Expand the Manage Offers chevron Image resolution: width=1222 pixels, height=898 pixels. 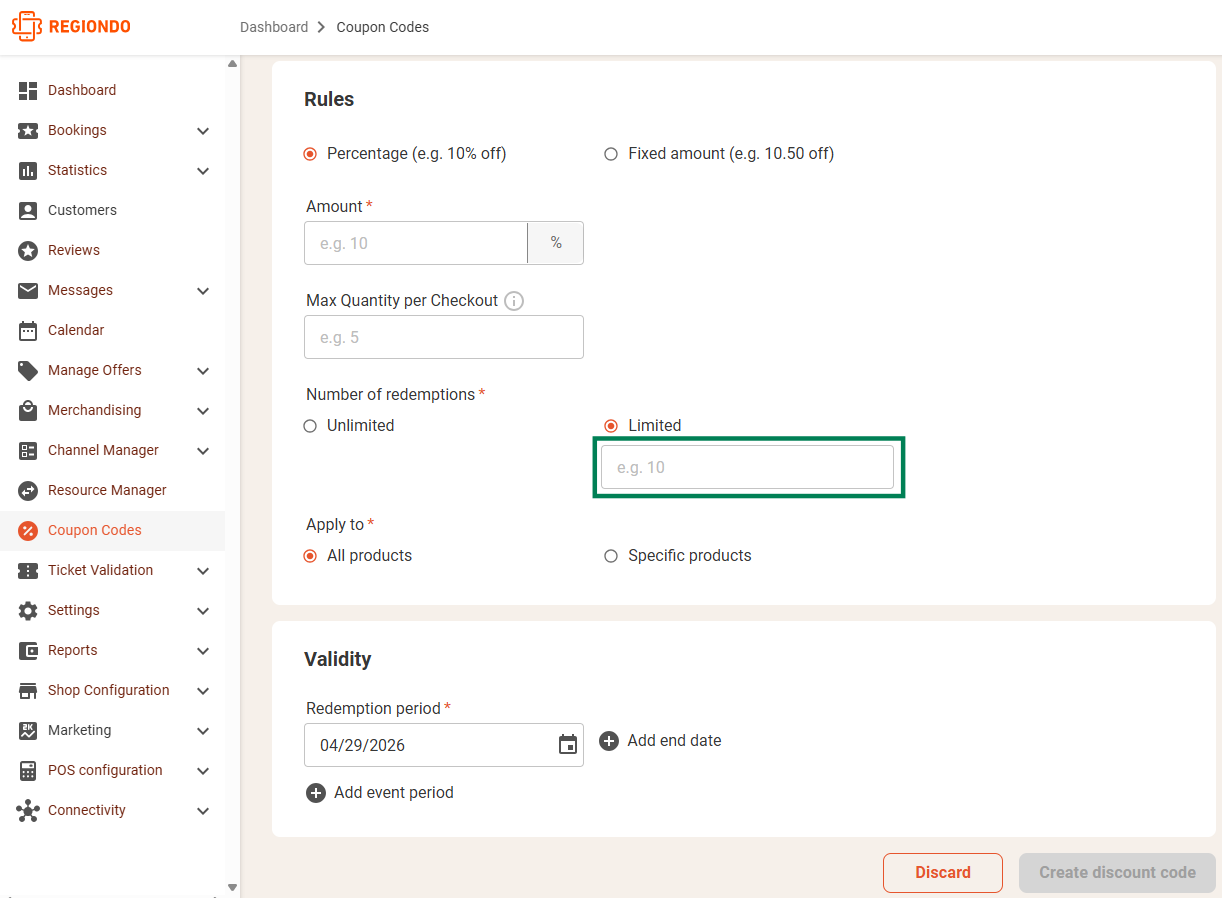point(203,371)
